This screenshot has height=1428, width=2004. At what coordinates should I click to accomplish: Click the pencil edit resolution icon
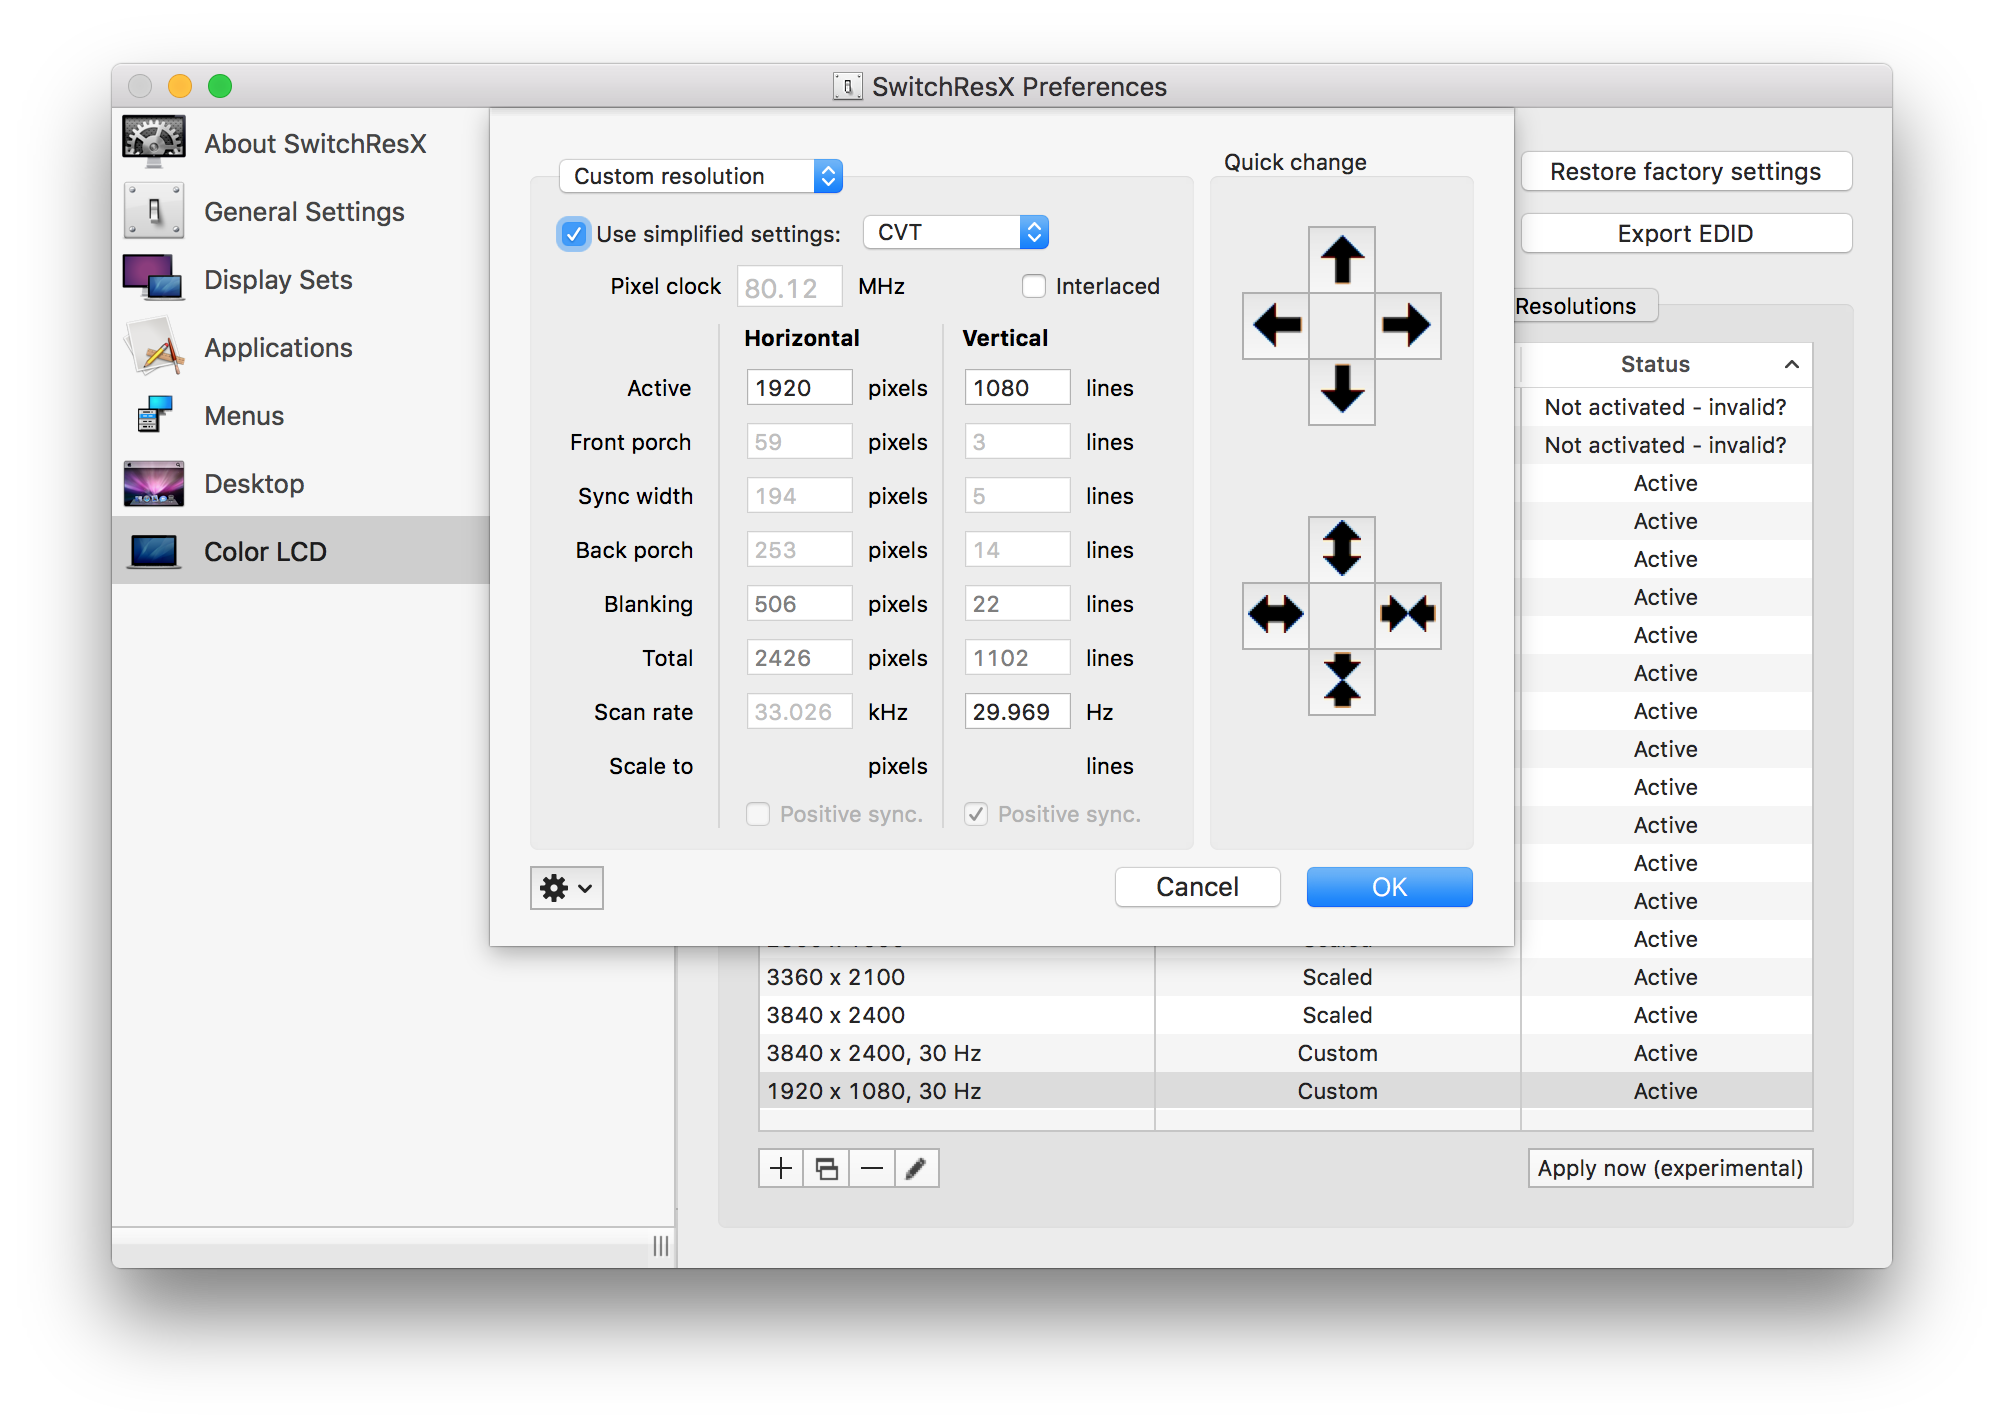coord(915,1168)
